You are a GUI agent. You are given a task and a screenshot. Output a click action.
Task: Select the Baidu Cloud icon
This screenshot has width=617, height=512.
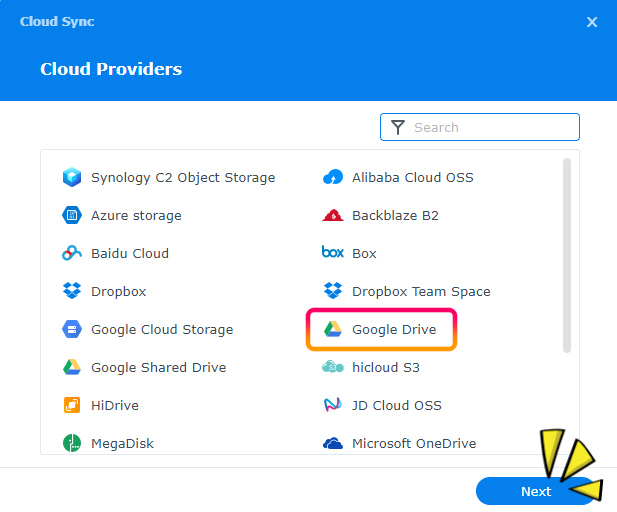pyautogui.click(x=72, y=253)
